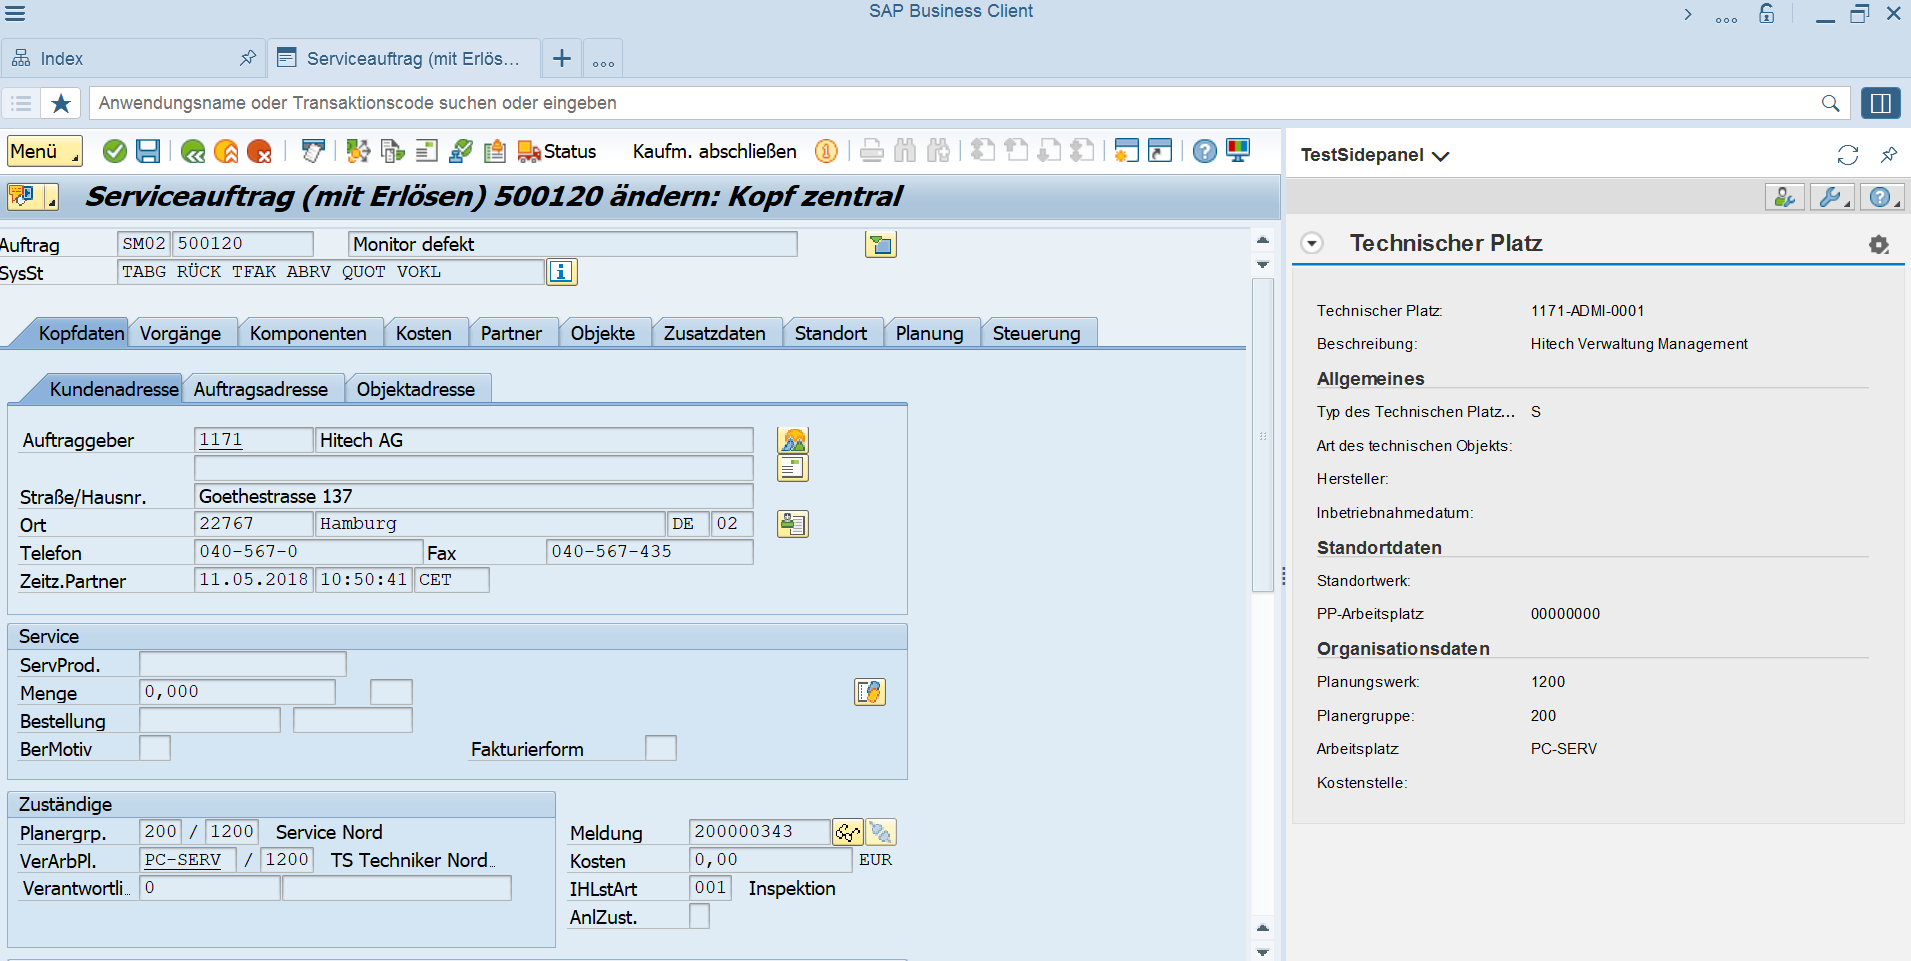Click the binoculars Find Next icon
Image resolution: width=1911 pixels, height=961 pixels.
pyautogui.click(x=938, y=151)
